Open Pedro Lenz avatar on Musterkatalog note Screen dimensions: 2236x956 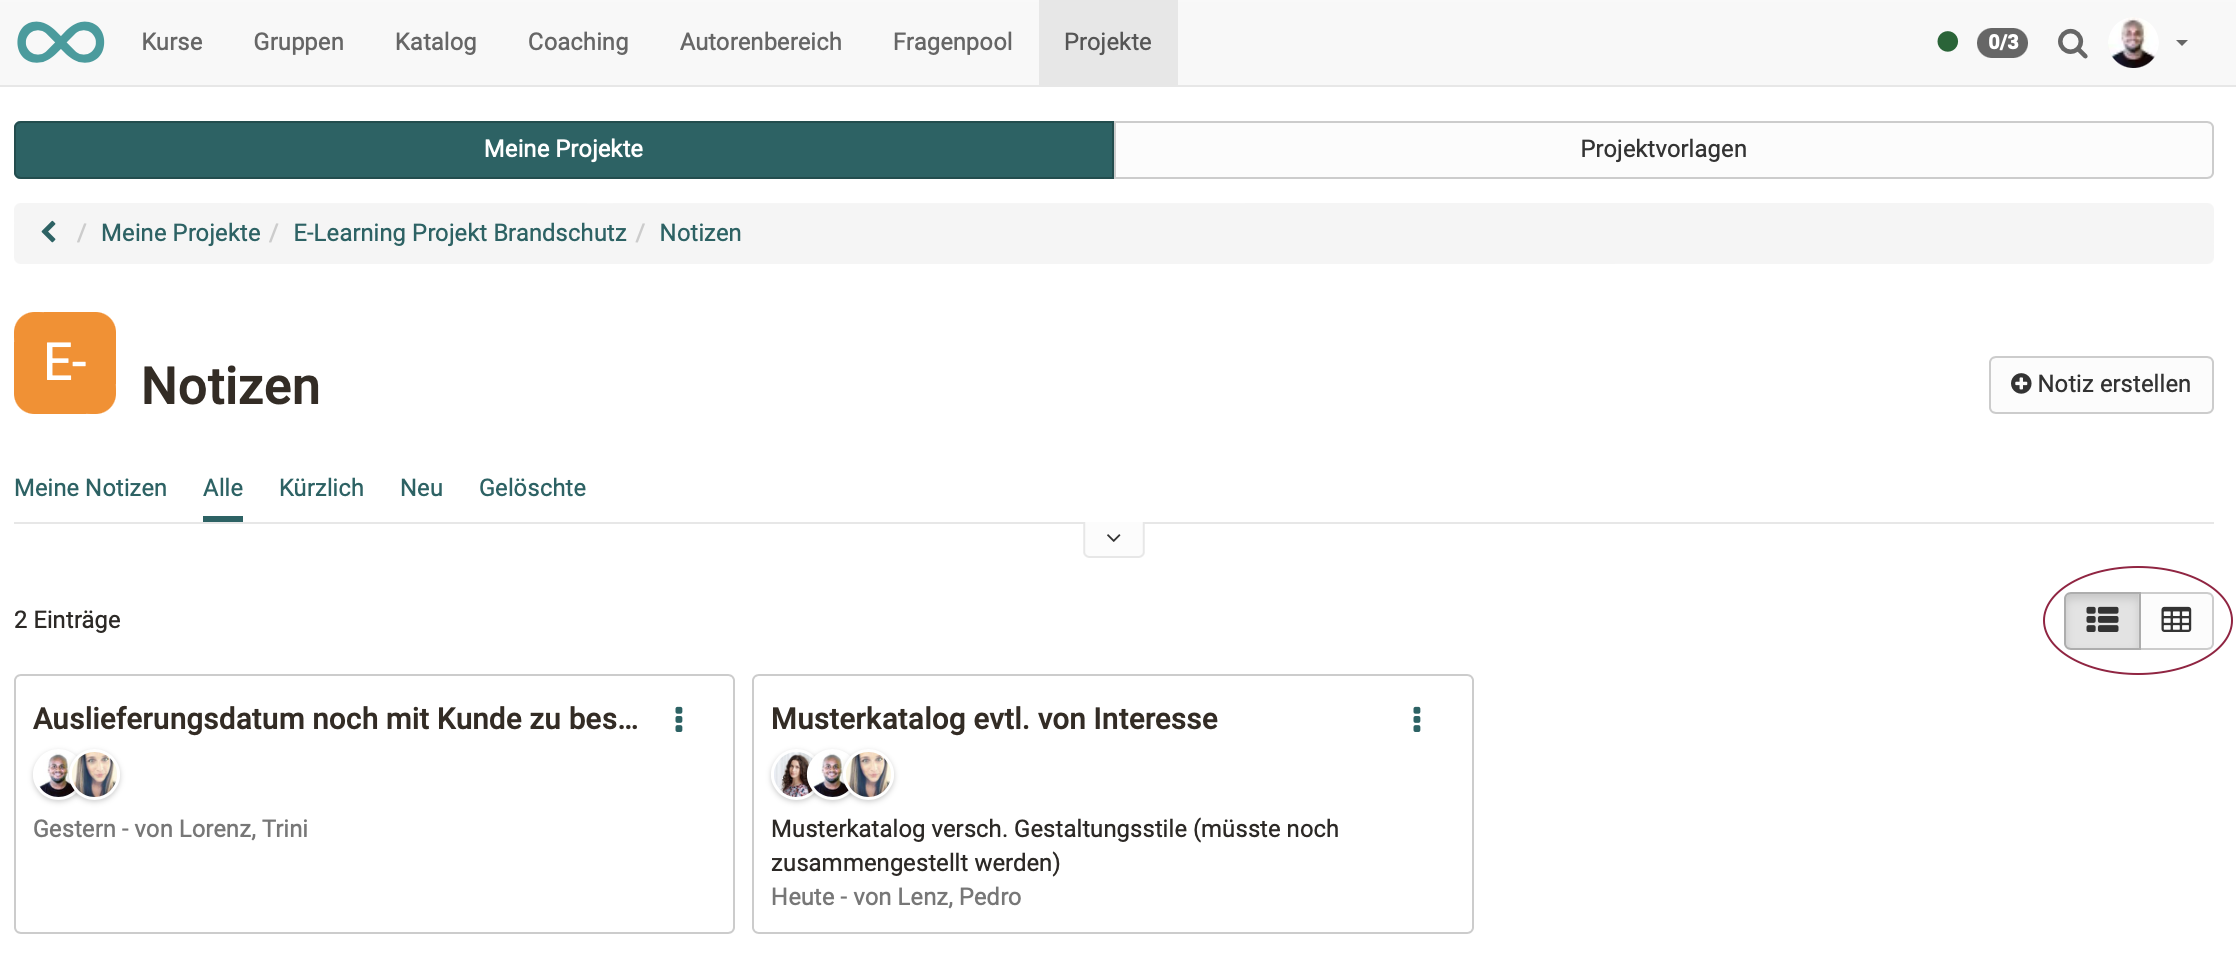(x=831, y=775)
